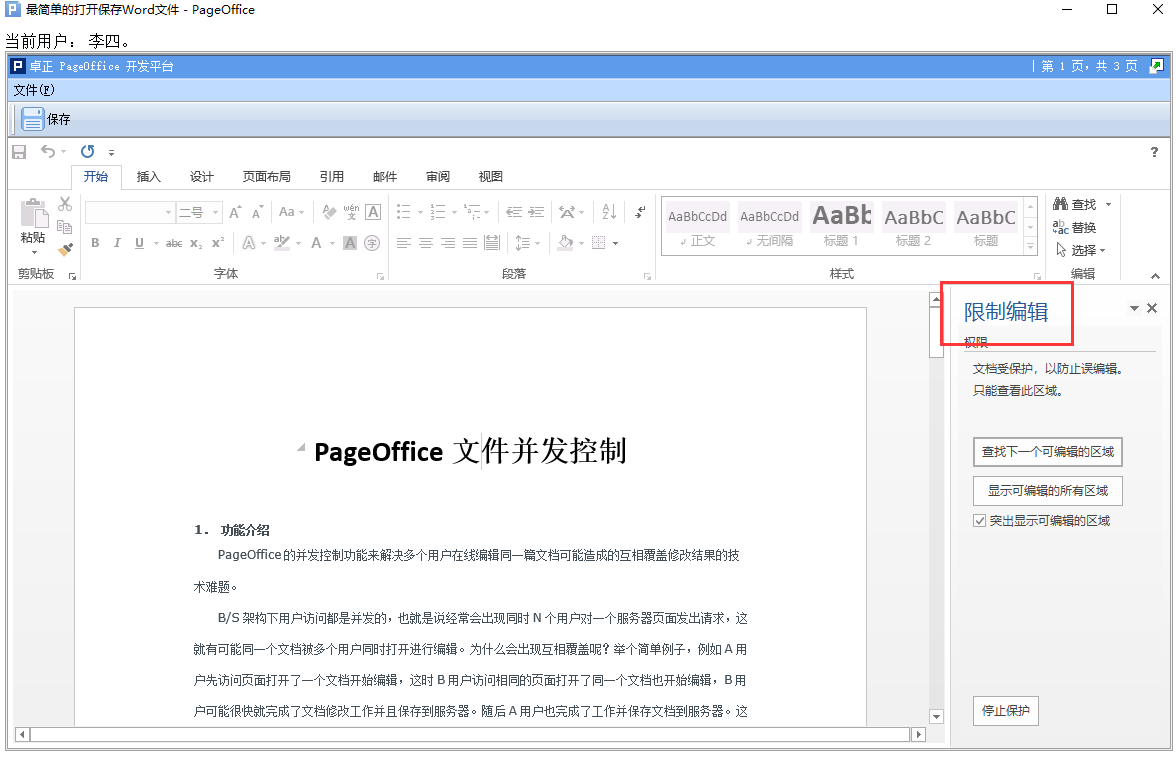Click the shrink font icon
Screen dimensions: 1176x763
[257, 212]
